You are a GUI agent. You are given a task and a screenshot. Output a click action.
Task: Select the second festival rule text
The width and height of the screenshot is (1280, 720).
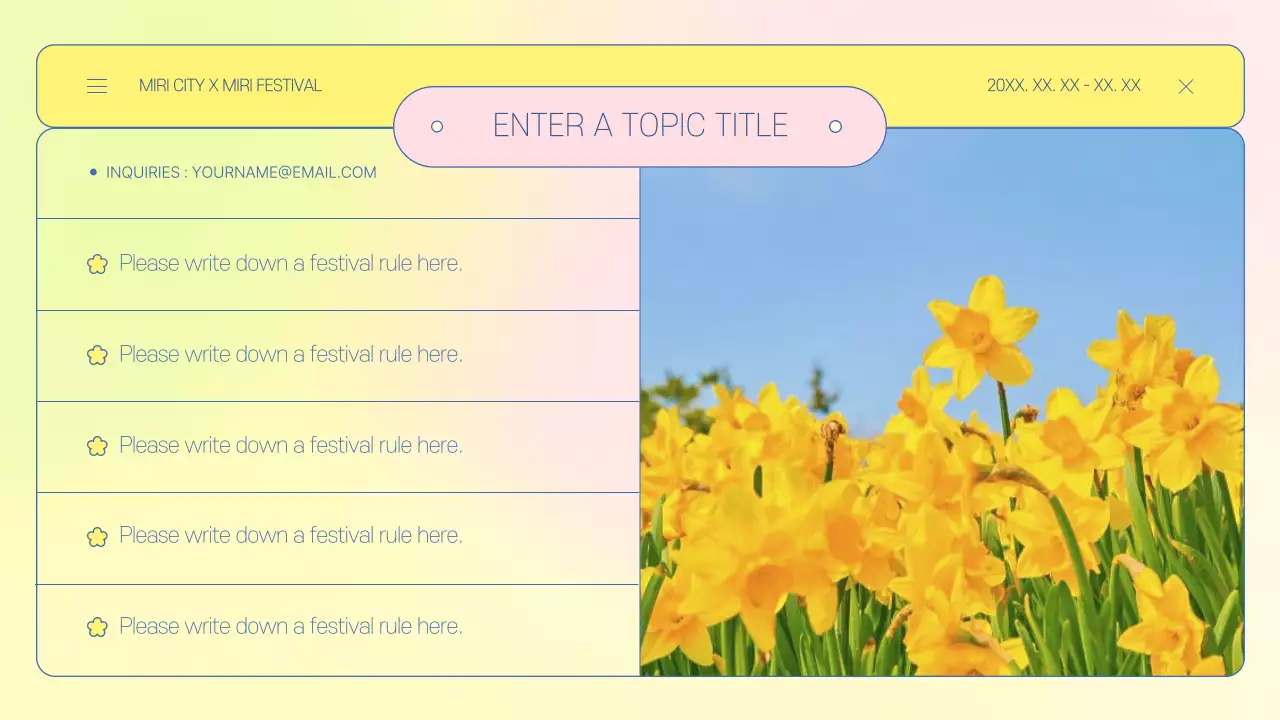(290, 354)
